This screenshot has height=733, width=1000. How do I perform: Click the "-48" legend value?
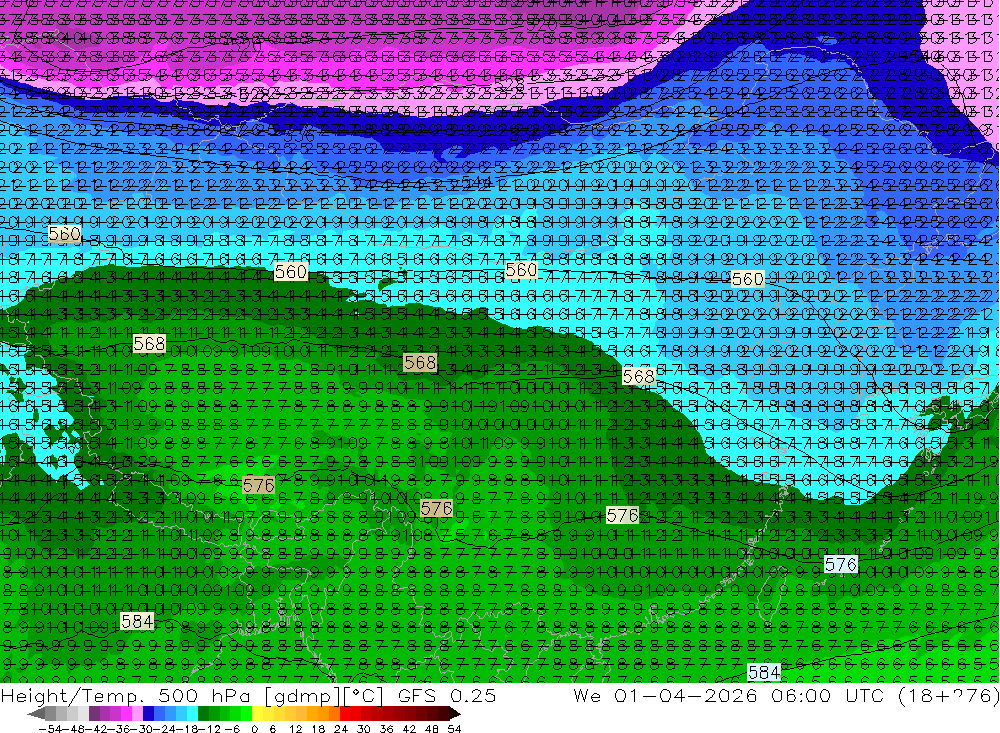73,729
